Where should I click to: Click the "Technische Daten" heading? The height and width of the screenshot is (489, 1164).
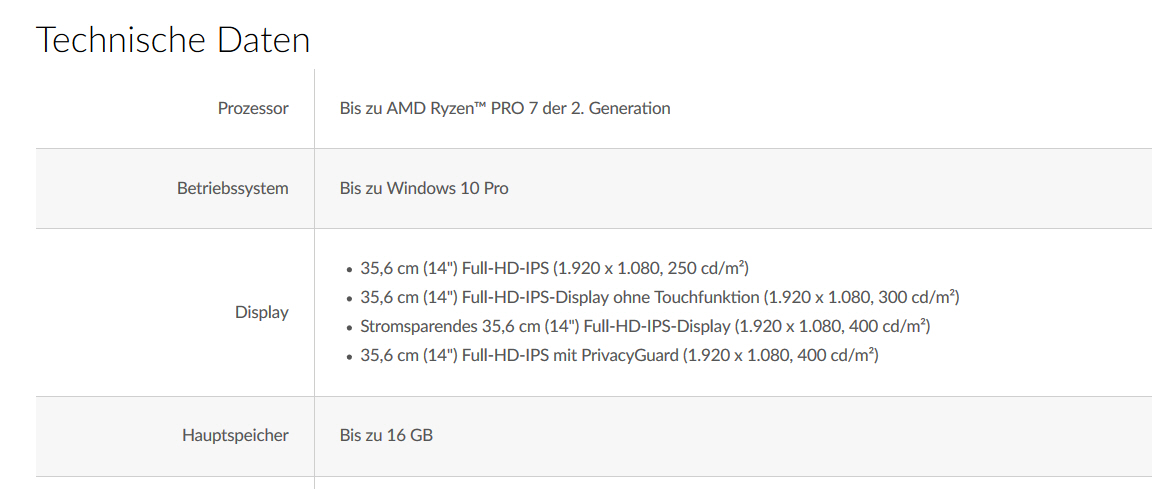pyautogui.click(x=173, y=40)
